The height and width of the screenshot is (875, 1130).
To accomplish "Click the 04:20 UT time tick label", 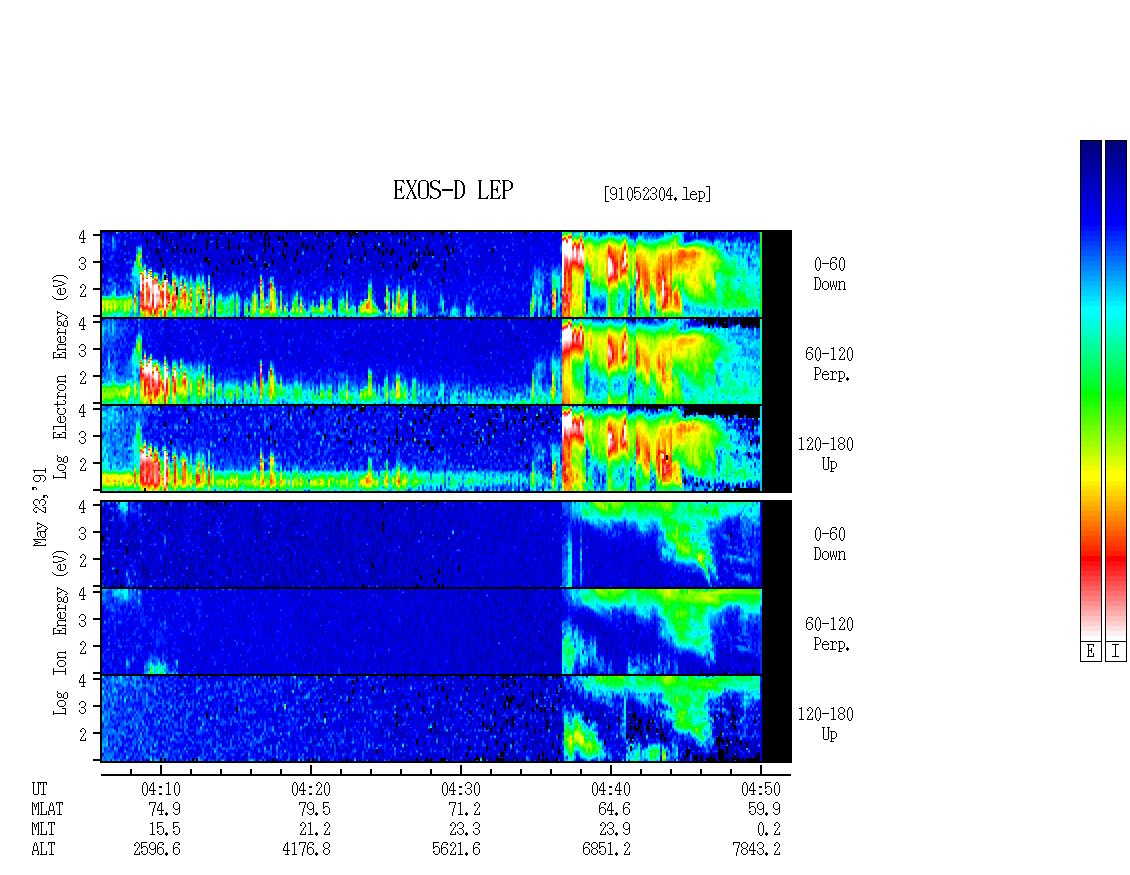I will click(x=311, y=789).
